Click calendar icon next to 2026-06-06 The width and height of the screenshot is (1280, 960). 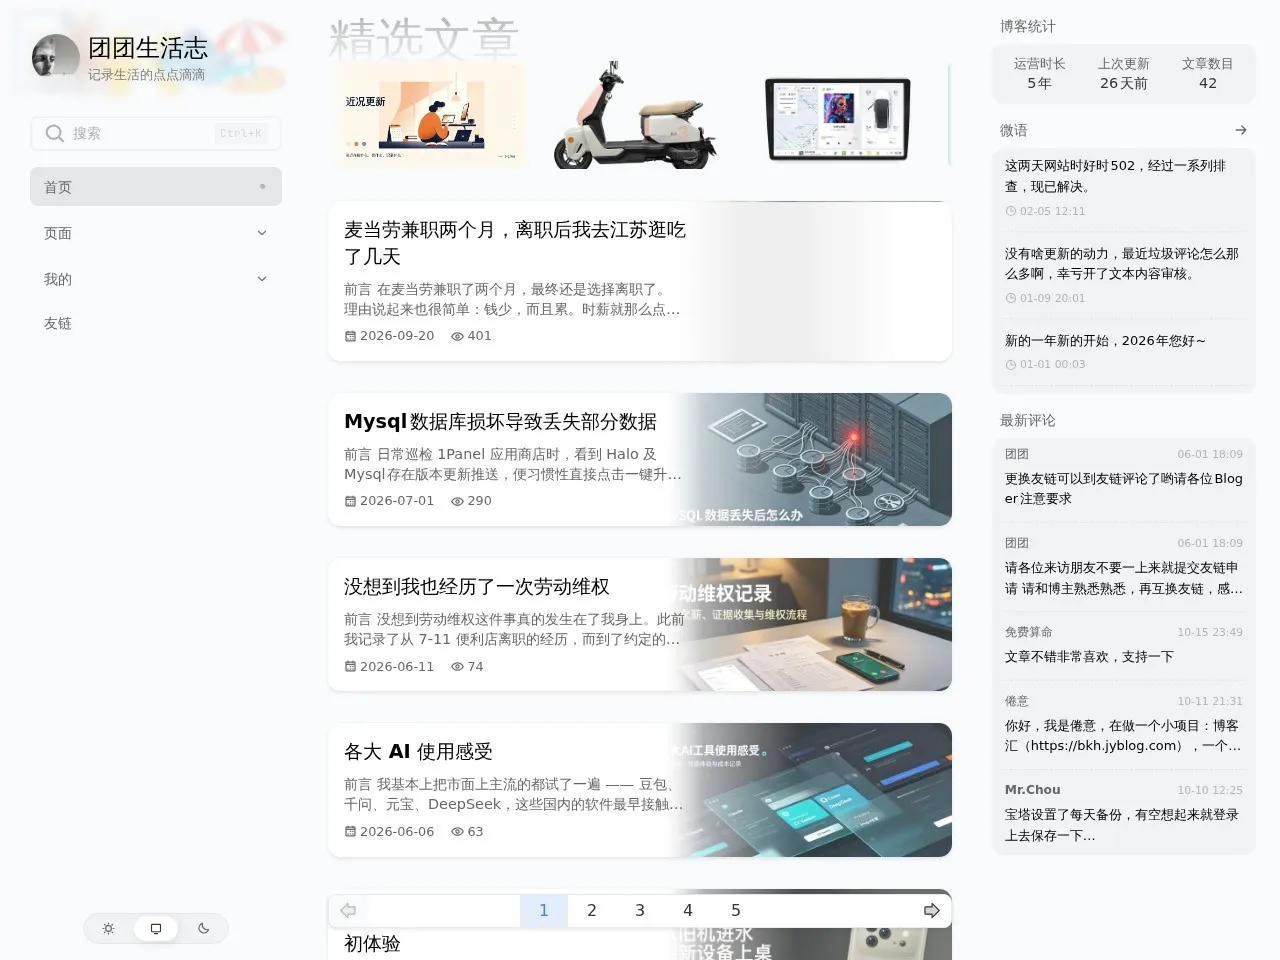(x=350, y=831)
